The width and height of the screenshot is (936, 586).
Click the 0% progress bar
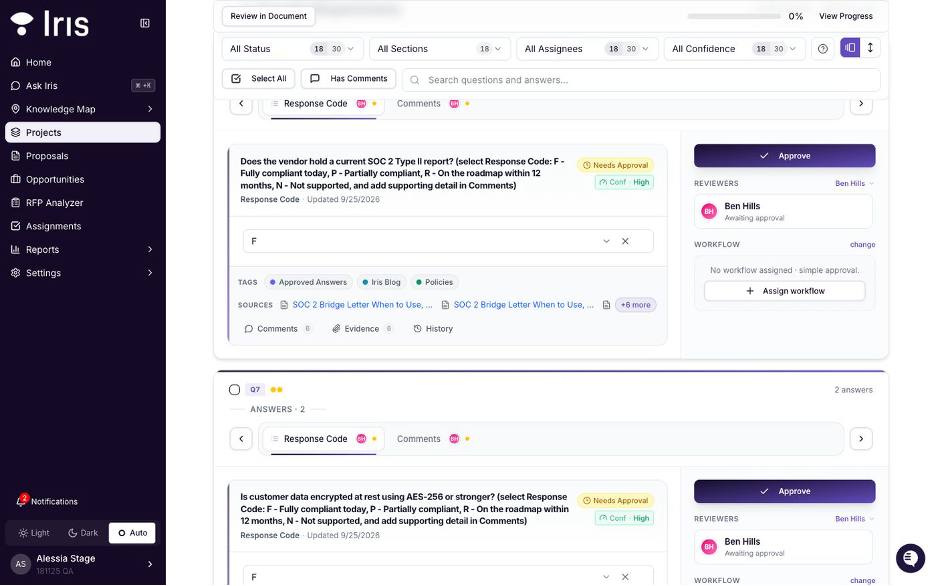734,16
